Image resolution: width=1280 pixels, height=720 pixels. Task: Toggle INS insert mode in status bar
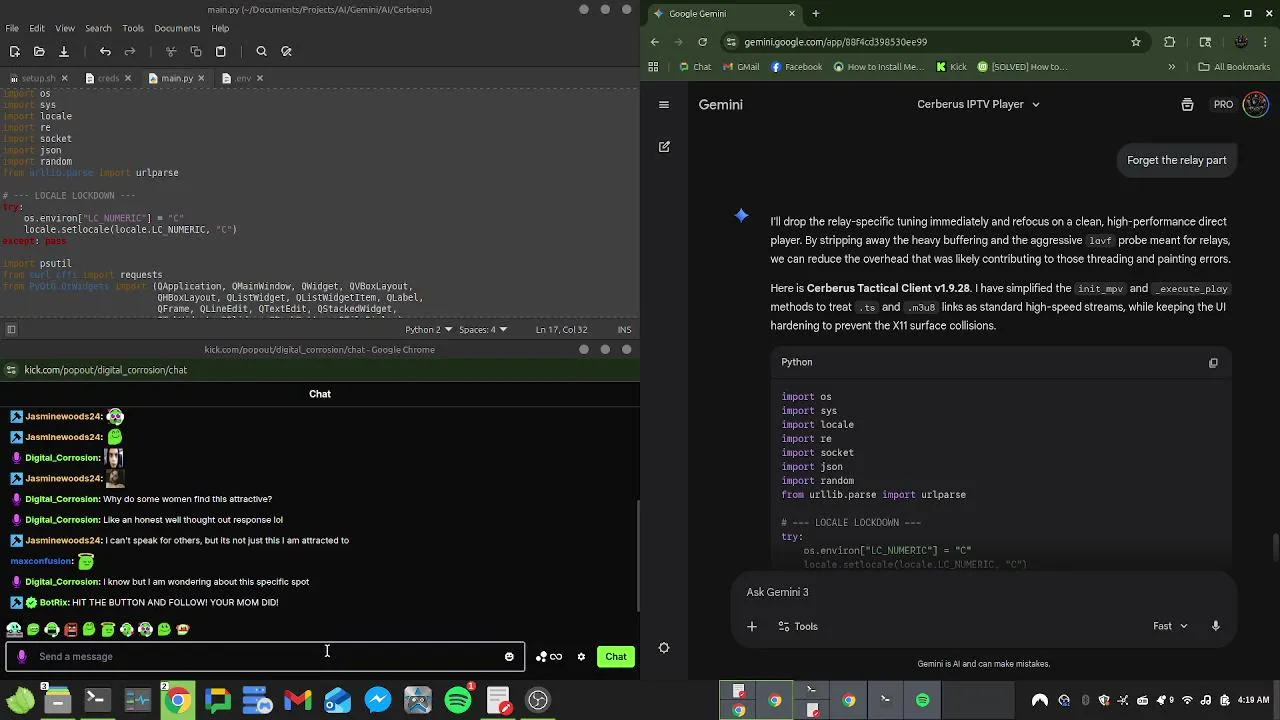(624, 329)
